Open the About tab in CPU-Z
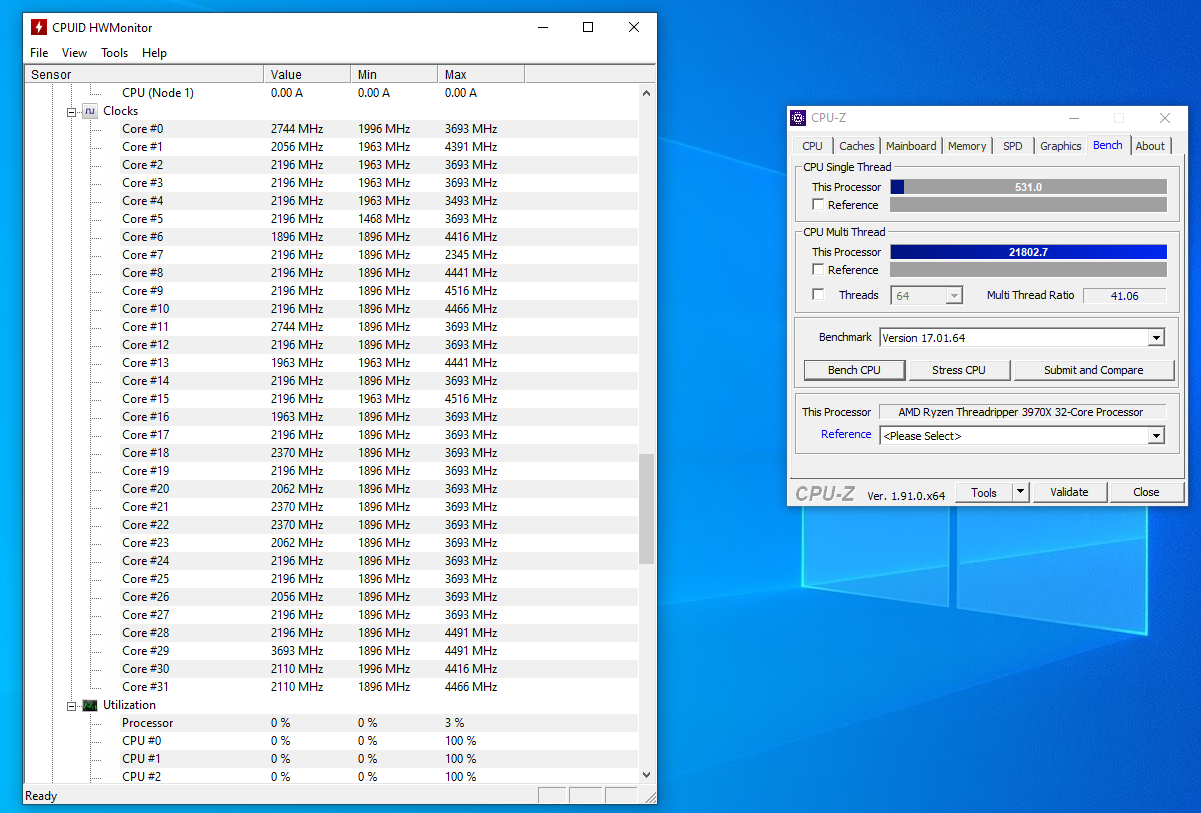This screenshot has height=813, width=1201. pos(1150,146)
